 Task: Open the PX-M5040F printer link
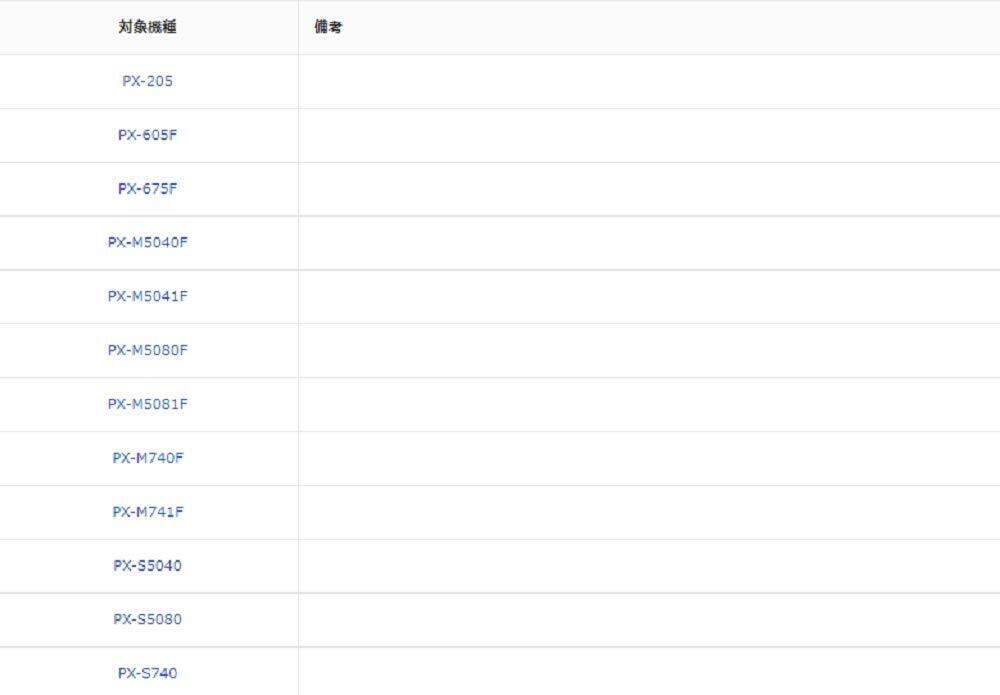coord(147,242)
